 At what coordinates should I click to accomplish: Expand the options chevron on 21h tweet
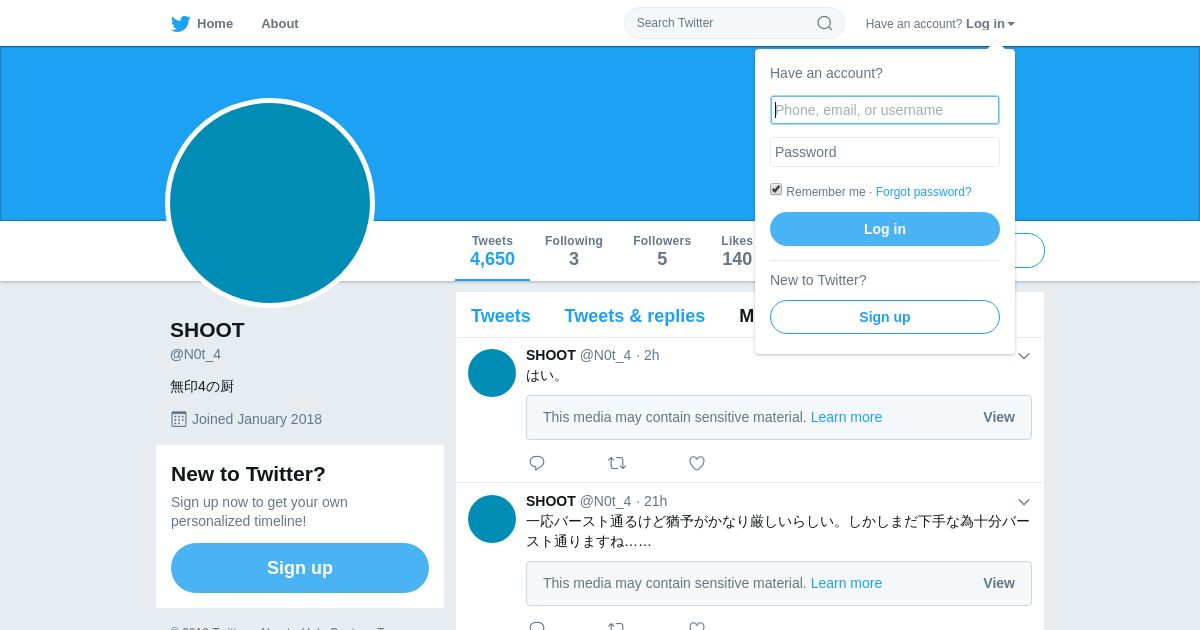click(1024, 502)
